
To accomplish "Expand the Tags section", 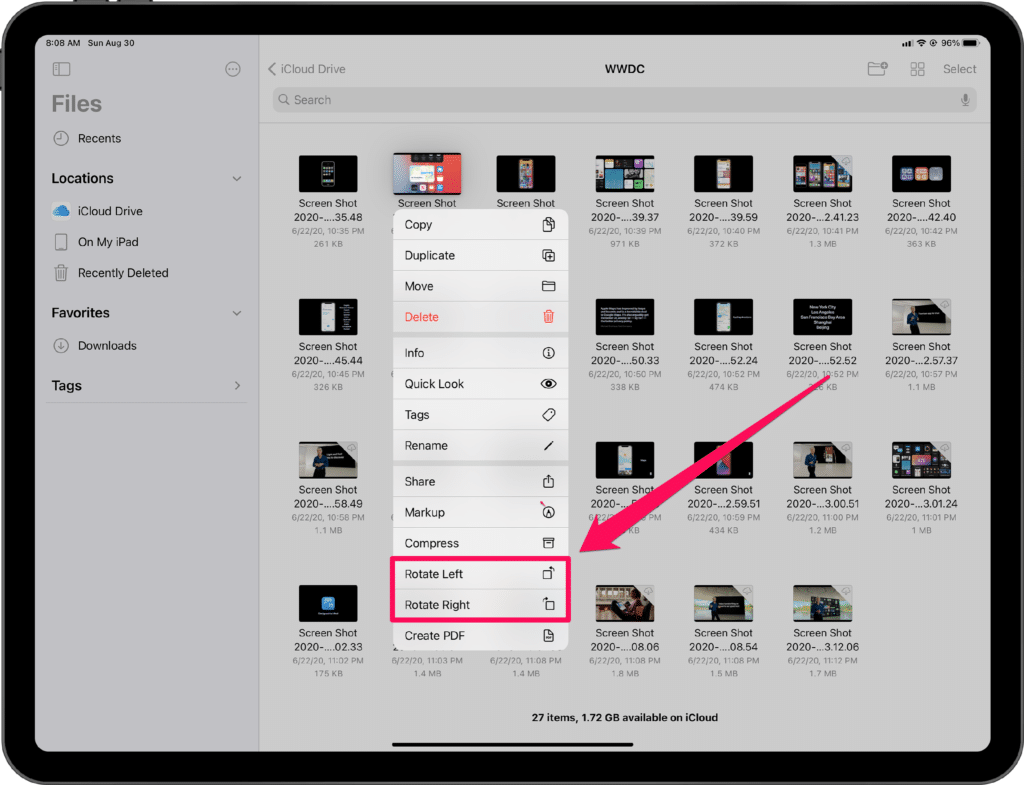I will 237,386.
